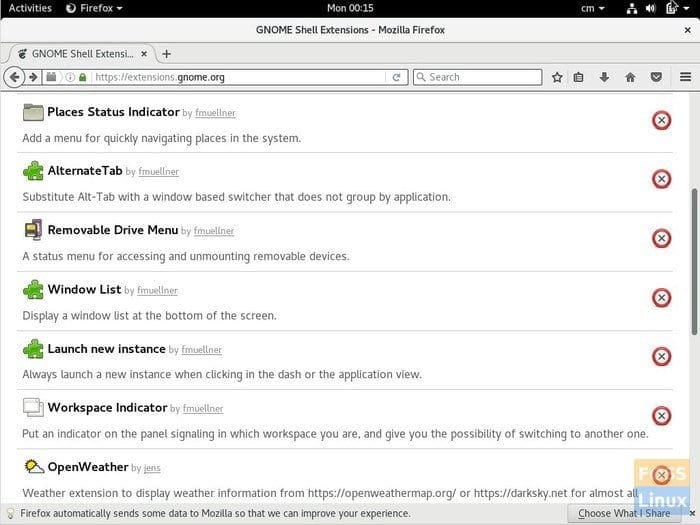This screenshot has width=700, height=525.
Task: Click the Firefox back arrow button
Action: (14, 77)
